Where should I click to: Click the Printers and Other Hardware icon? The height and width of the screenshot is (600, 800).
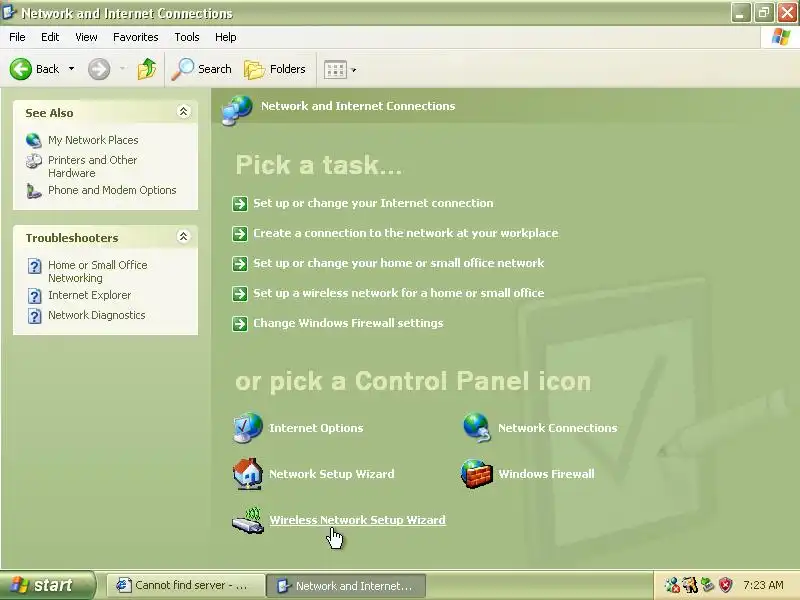point(34,161)
